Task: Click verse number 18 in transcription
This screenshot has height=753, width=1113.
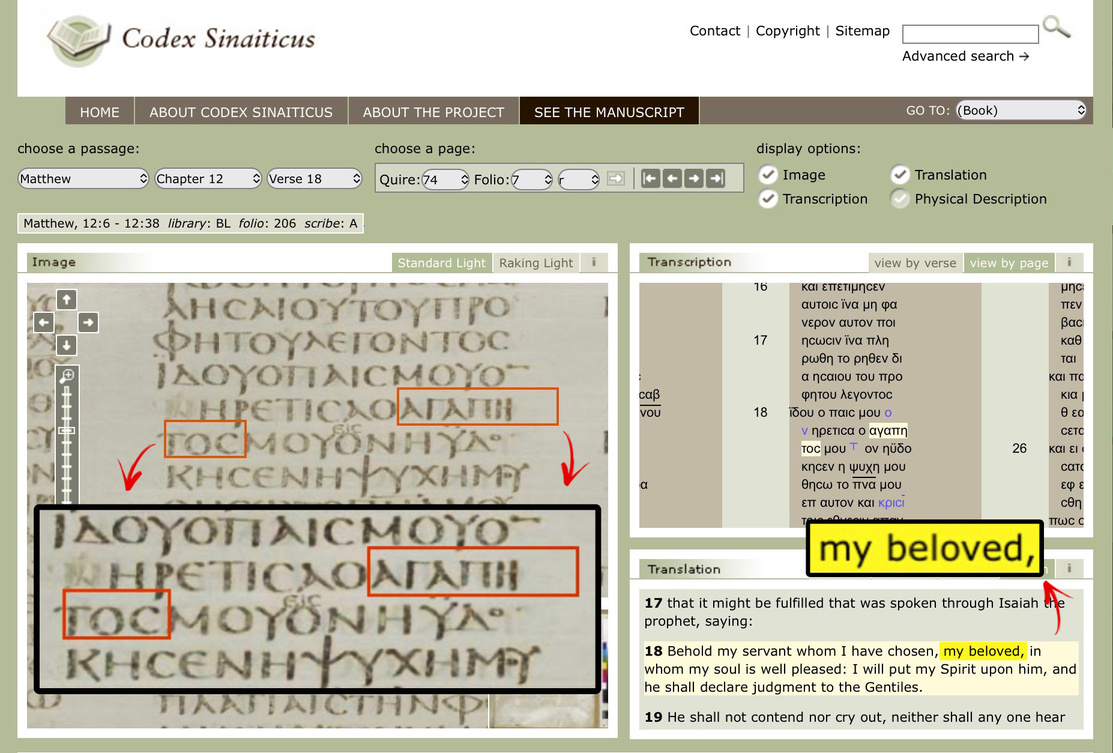Action: point(760,412)
